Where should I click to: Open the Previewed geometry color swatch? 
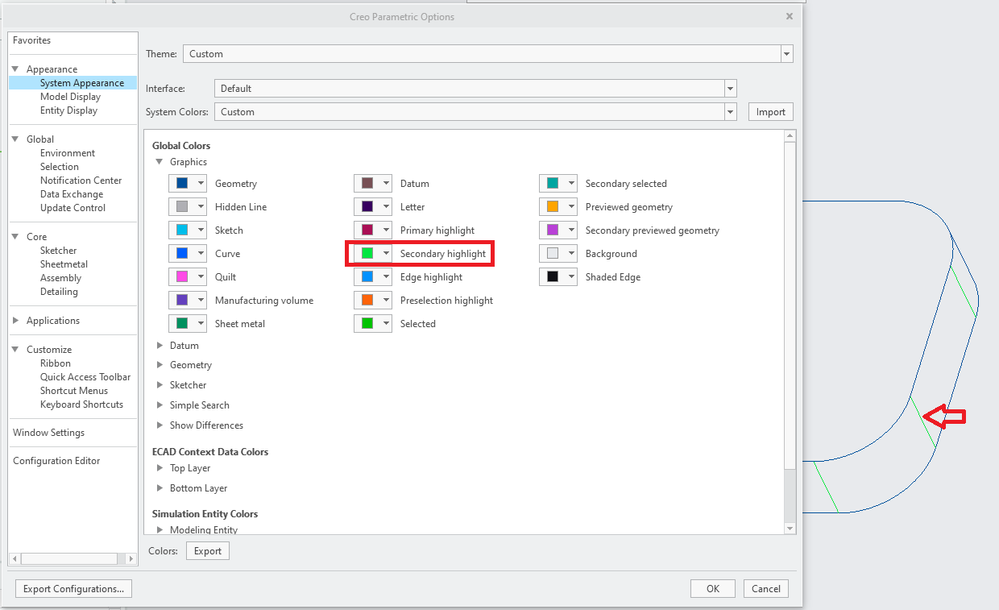coord(558,207)
